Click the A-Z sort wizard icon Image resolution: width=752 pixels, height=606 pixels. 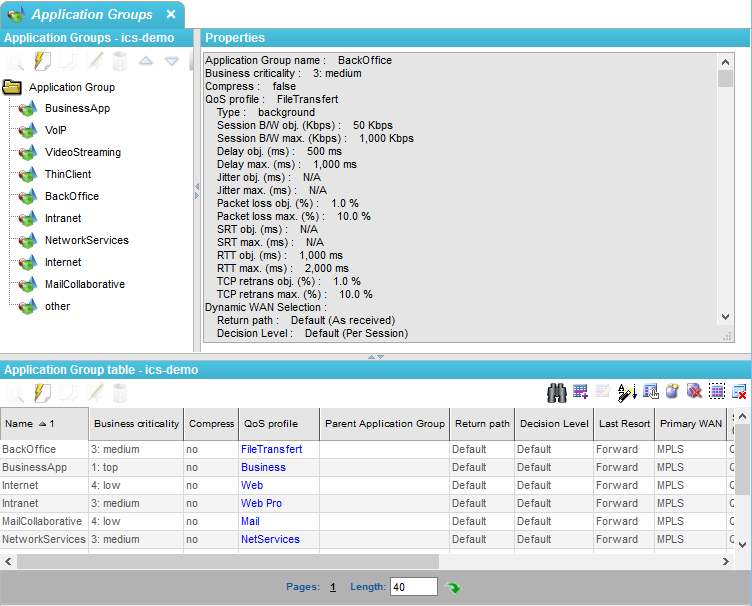627,392
